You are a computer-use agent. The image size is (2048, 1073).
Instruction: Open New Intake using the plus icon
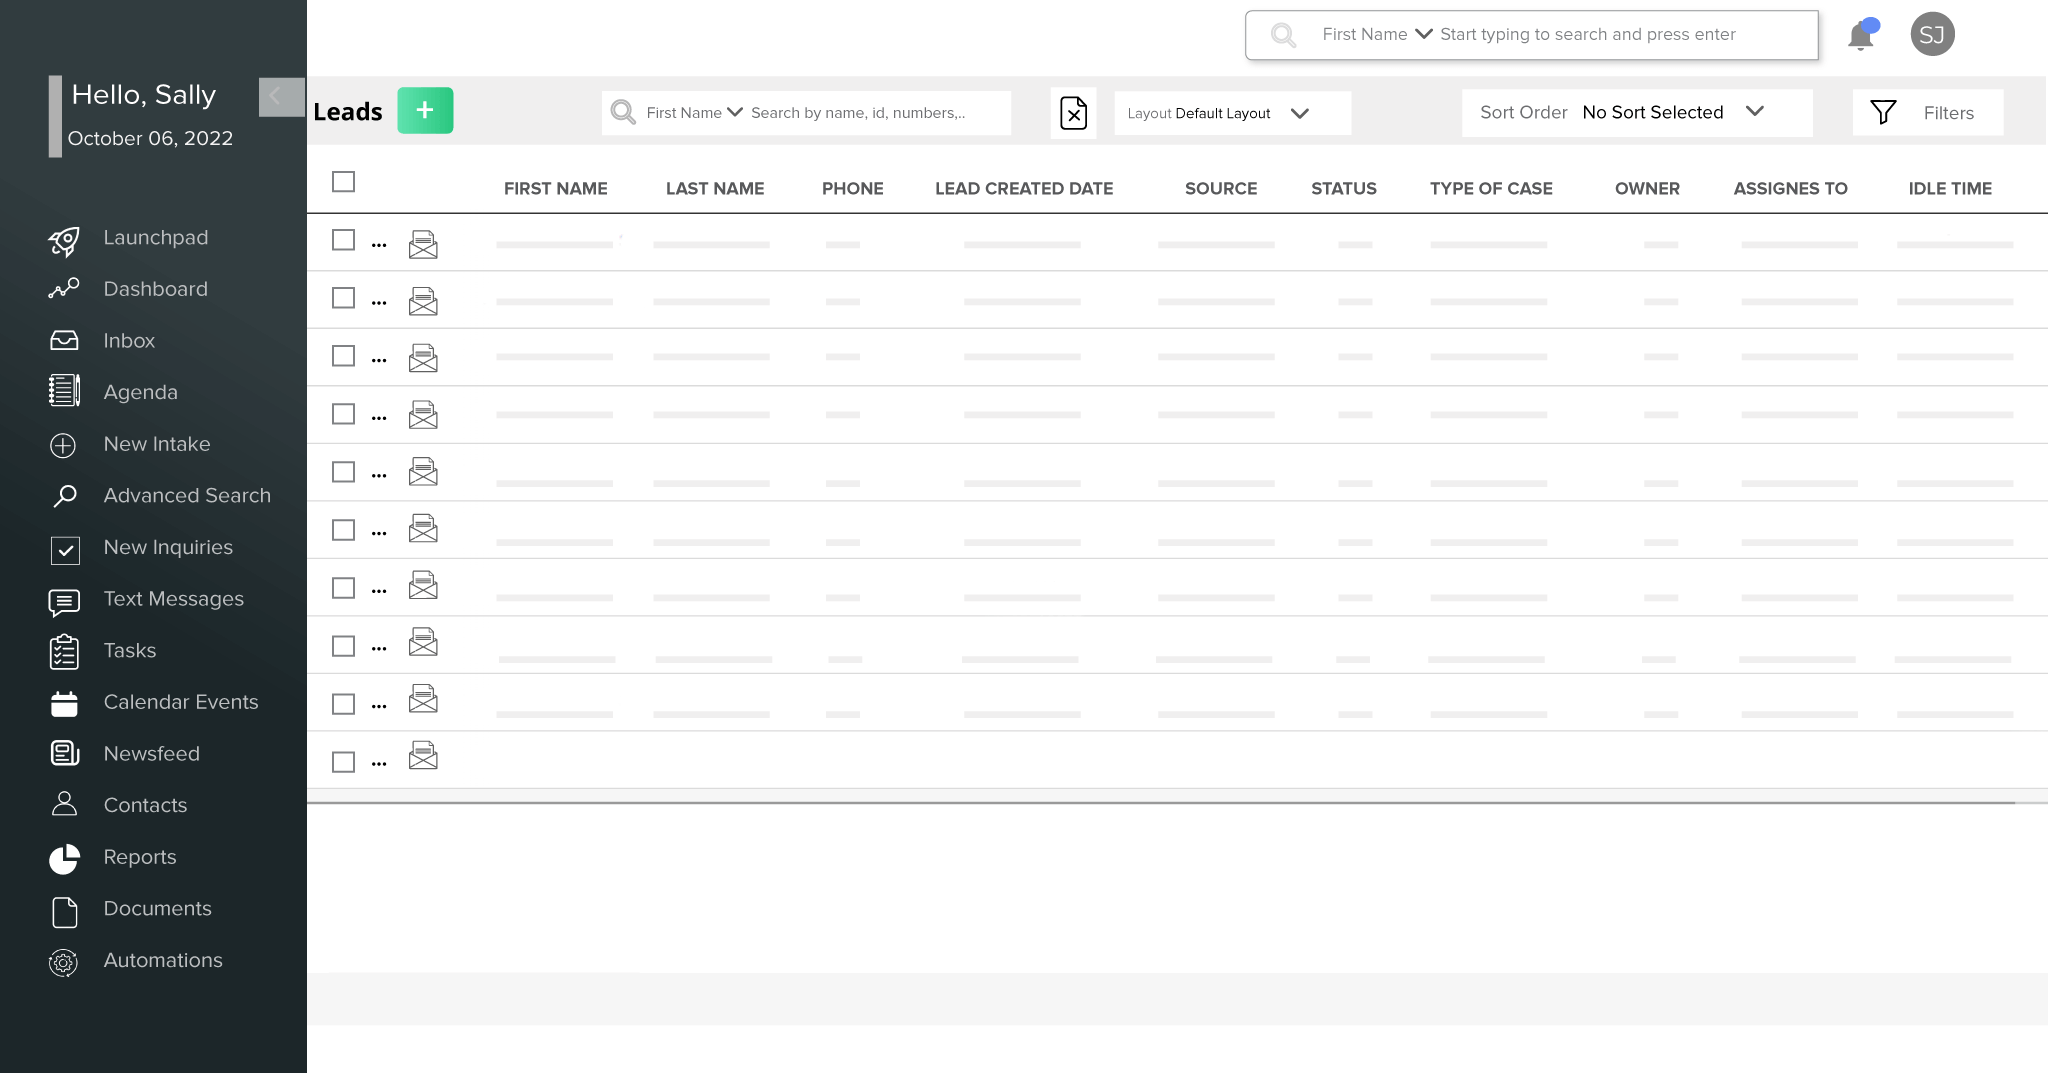coord(64,444)
